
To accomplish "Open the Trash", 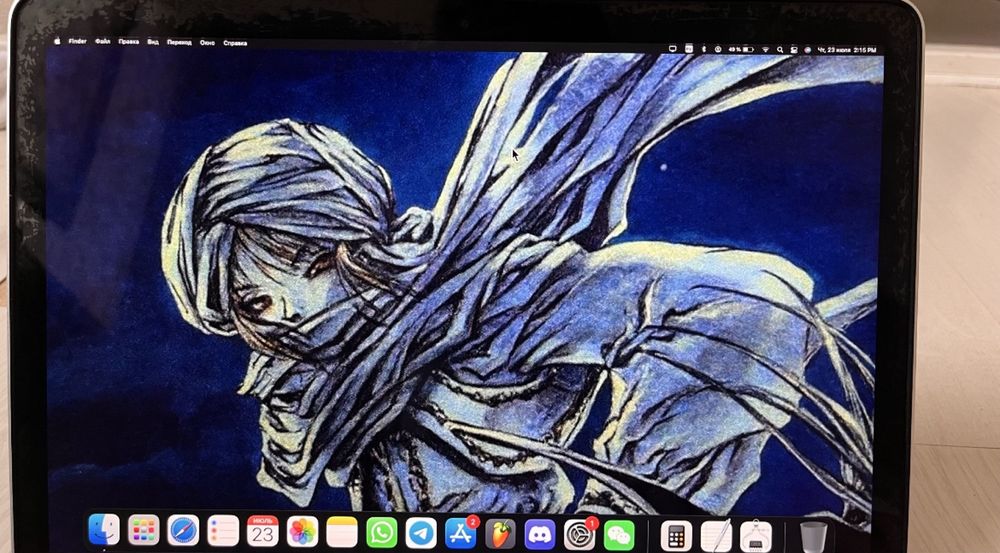I will (813, 537).
